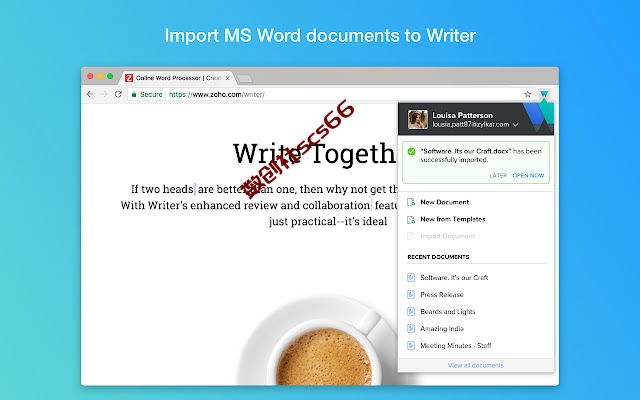This screenshot has width=640, height=400.
Task: Click the RECENT DOCUMENTS heading
Action: click(438, 257)
